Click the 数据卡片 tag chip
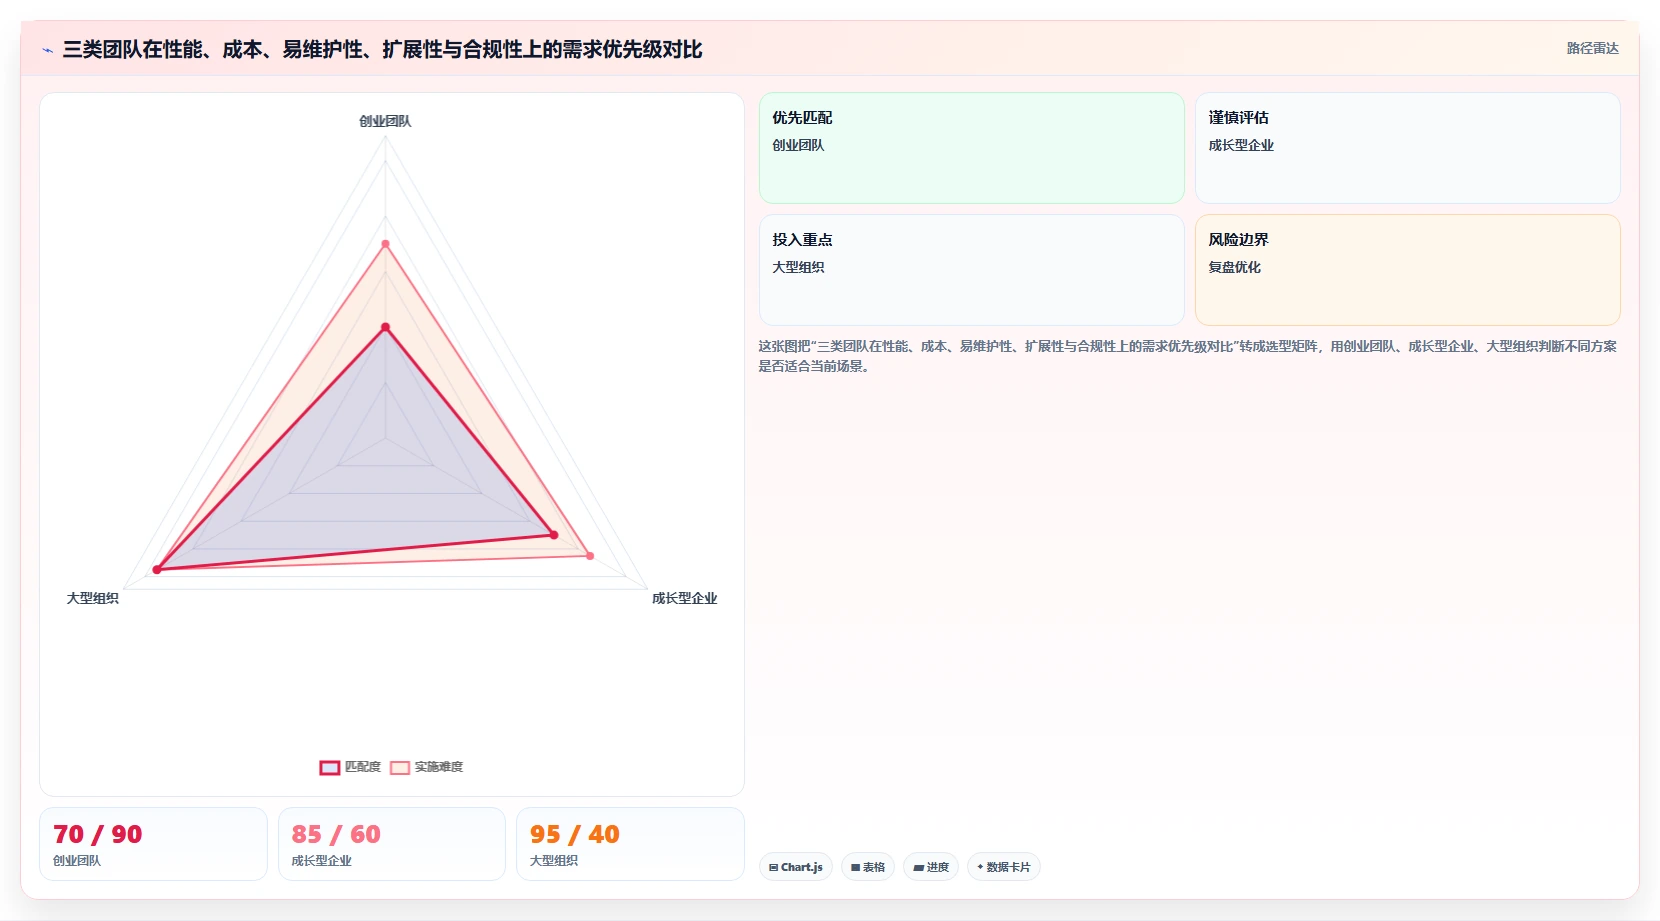The image size is (1660, 921). click(1004, 867)
